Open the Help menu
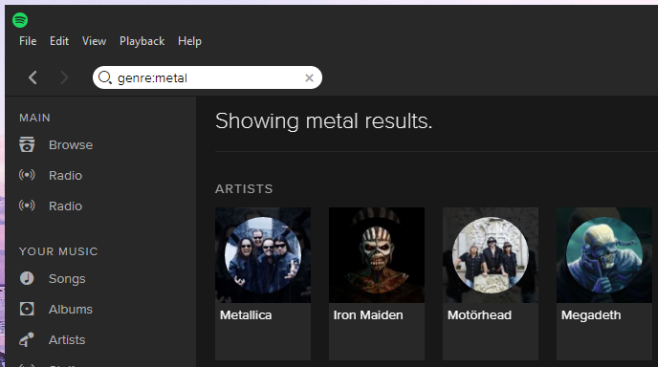Image resolution: width=658 pixels, height=367 pixels. [x=190, y=41]
